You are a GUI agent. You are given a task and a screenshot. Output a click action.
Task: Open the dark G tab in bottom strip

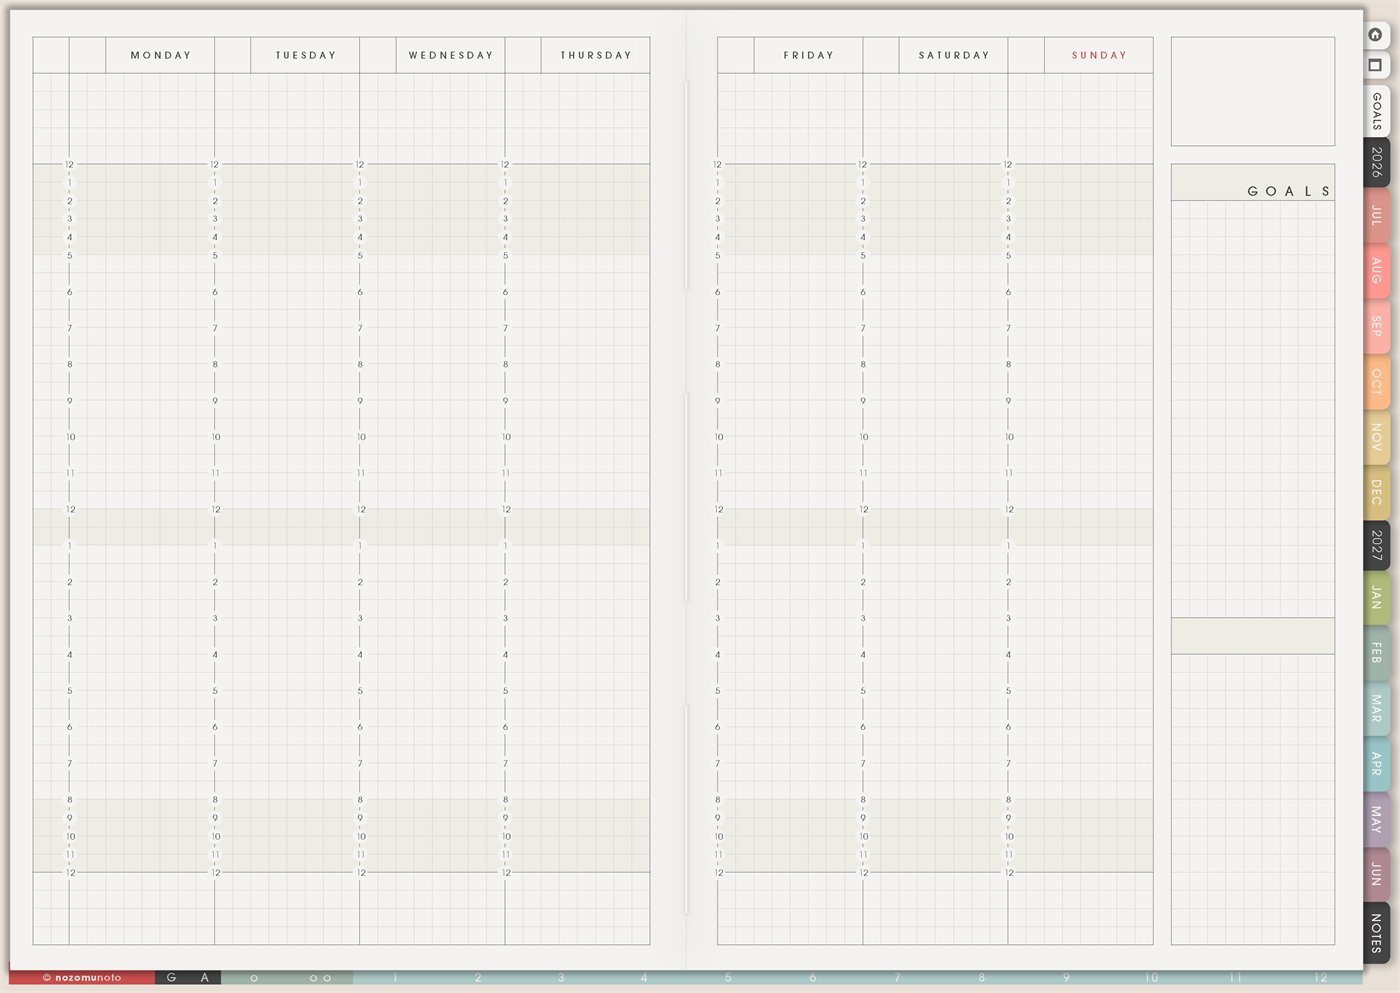(172, 977)
